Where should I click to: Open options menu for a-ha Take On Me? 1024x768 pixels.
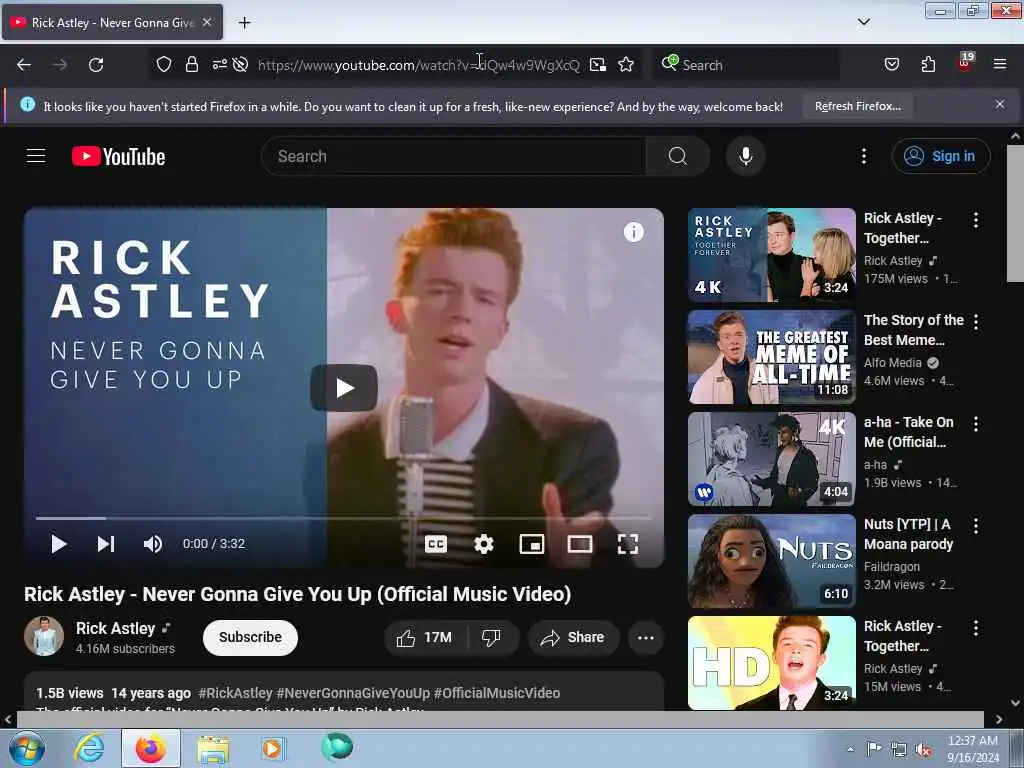[976, 423]
